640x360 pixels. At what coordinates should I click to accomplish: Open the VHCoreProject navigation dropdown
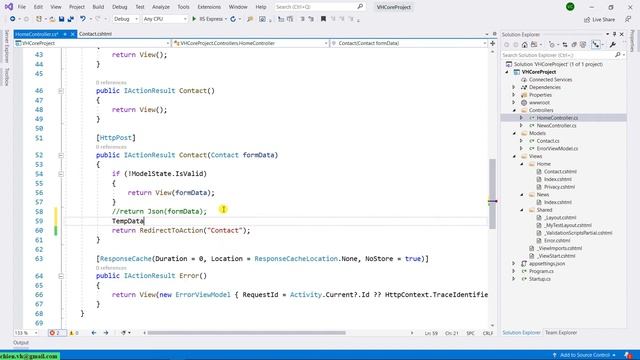pos(92,43)
